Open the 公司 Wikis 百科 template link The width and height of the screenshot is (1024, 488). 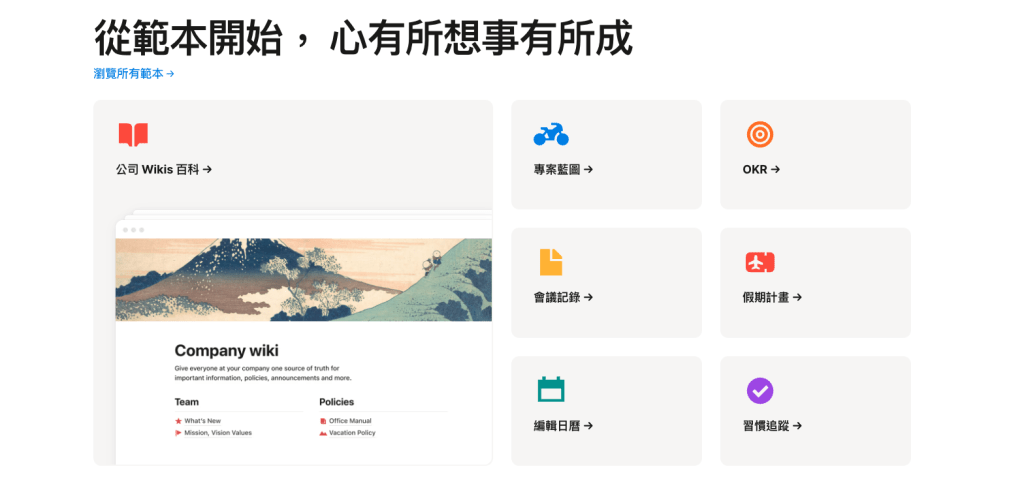point(164,170)
